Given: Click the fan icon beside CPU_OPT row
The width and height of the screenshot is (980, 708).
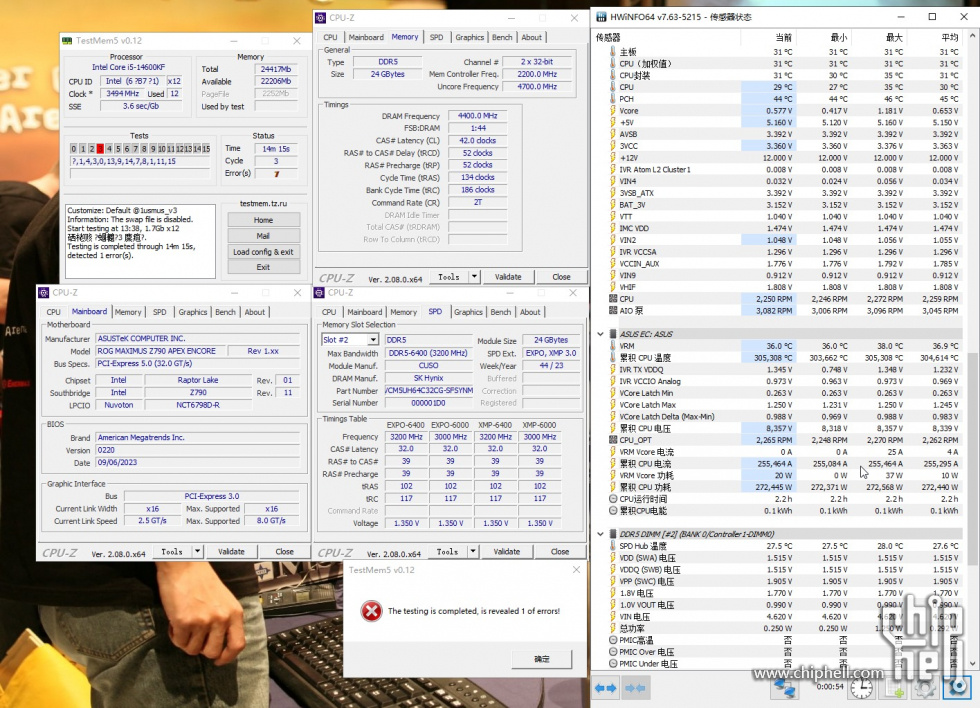Looking at the screenshot, I should pyautogui.click(x=613, y=440).
